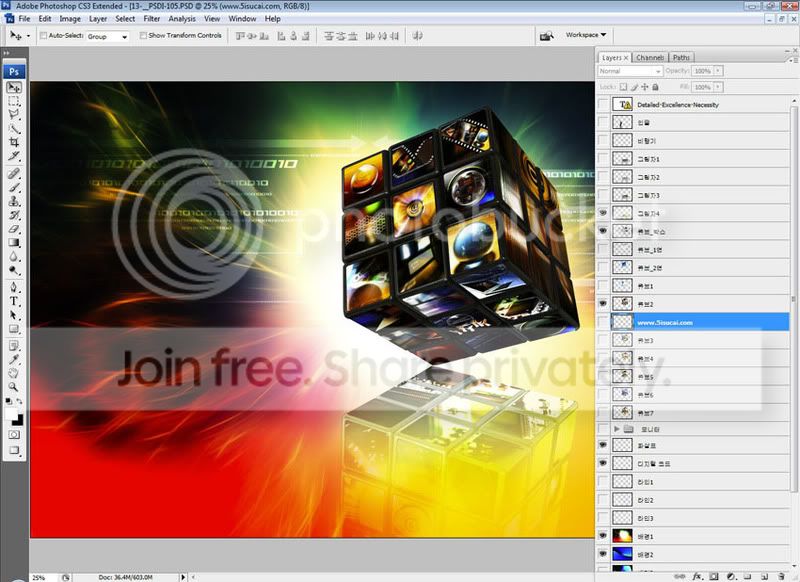Show the 라인1 layer visibility box
The height and width of the screenshot is (582, 800).
603,481
